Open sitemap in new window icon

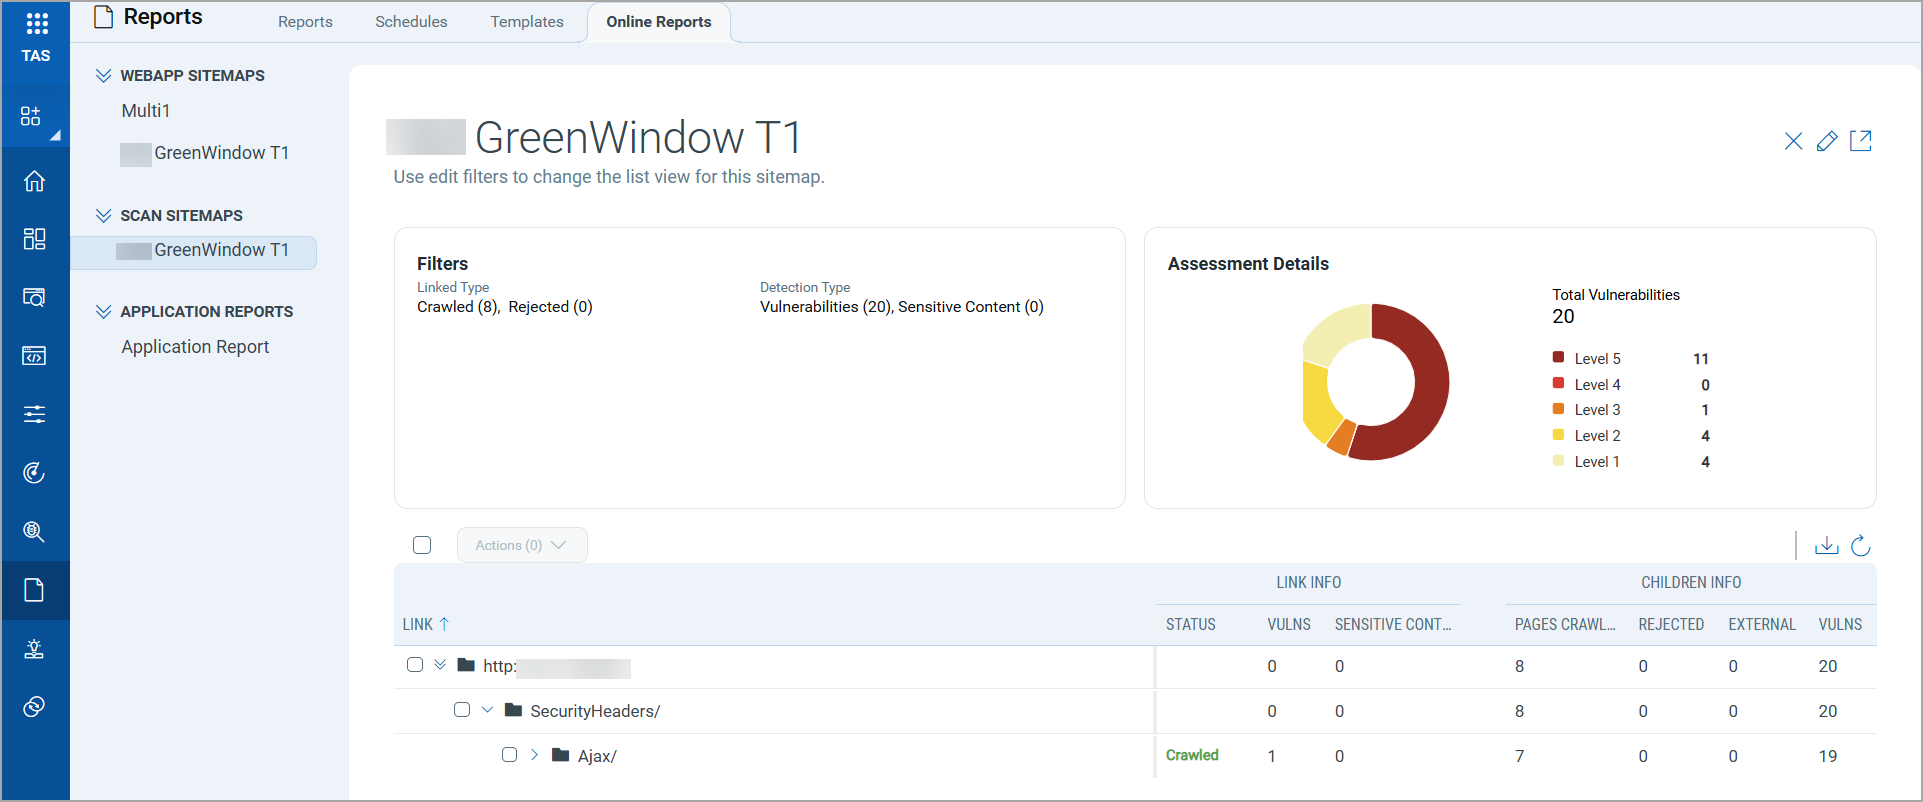(1860, 141)
